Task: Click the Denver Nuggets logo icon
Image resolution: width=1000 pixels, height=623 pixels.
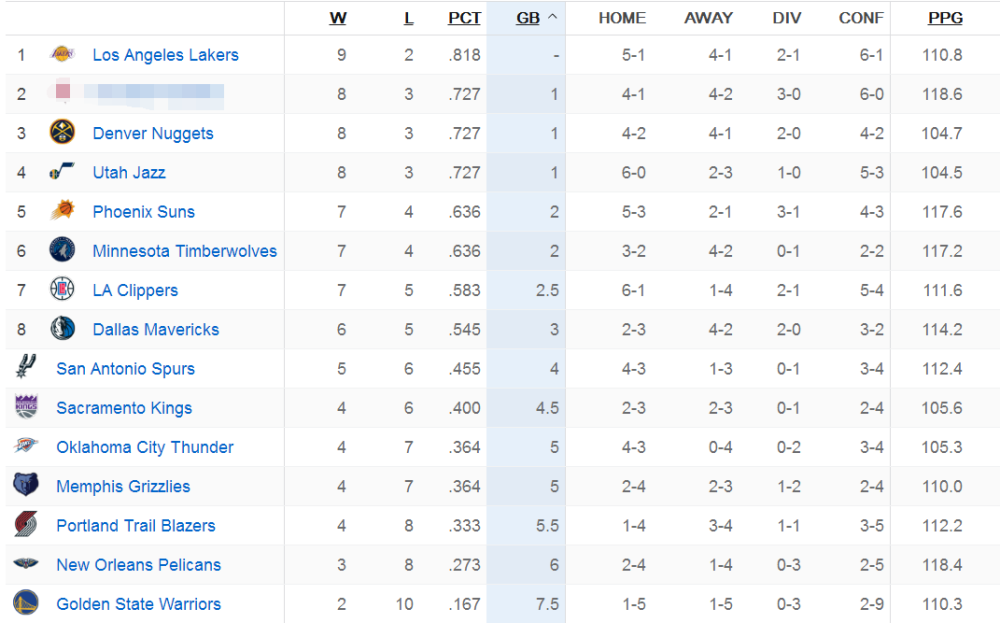Action: 62,133
